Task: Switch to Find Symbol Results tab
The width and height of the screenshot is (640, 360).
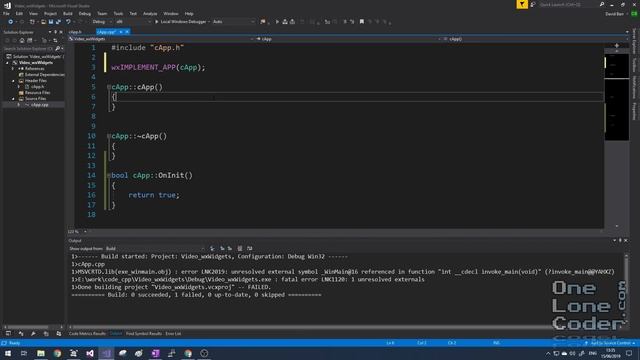Action: point(144,334)
